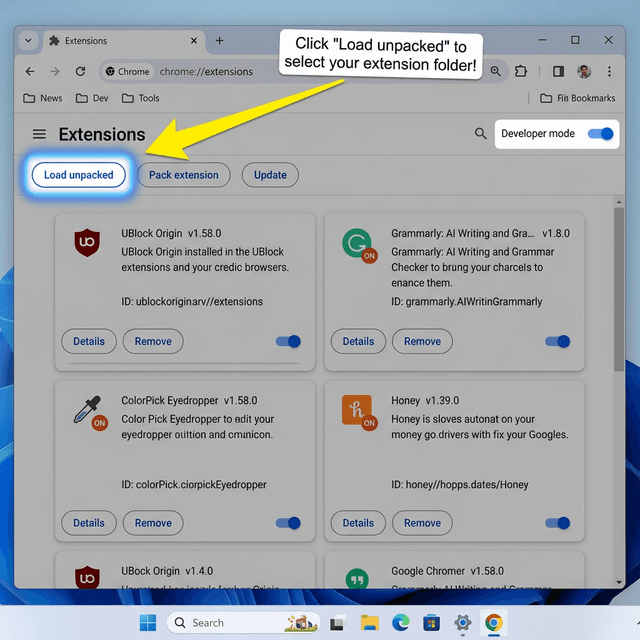
Task: Open Details for ColorPick Eyedropper
Action: [89, 523]
